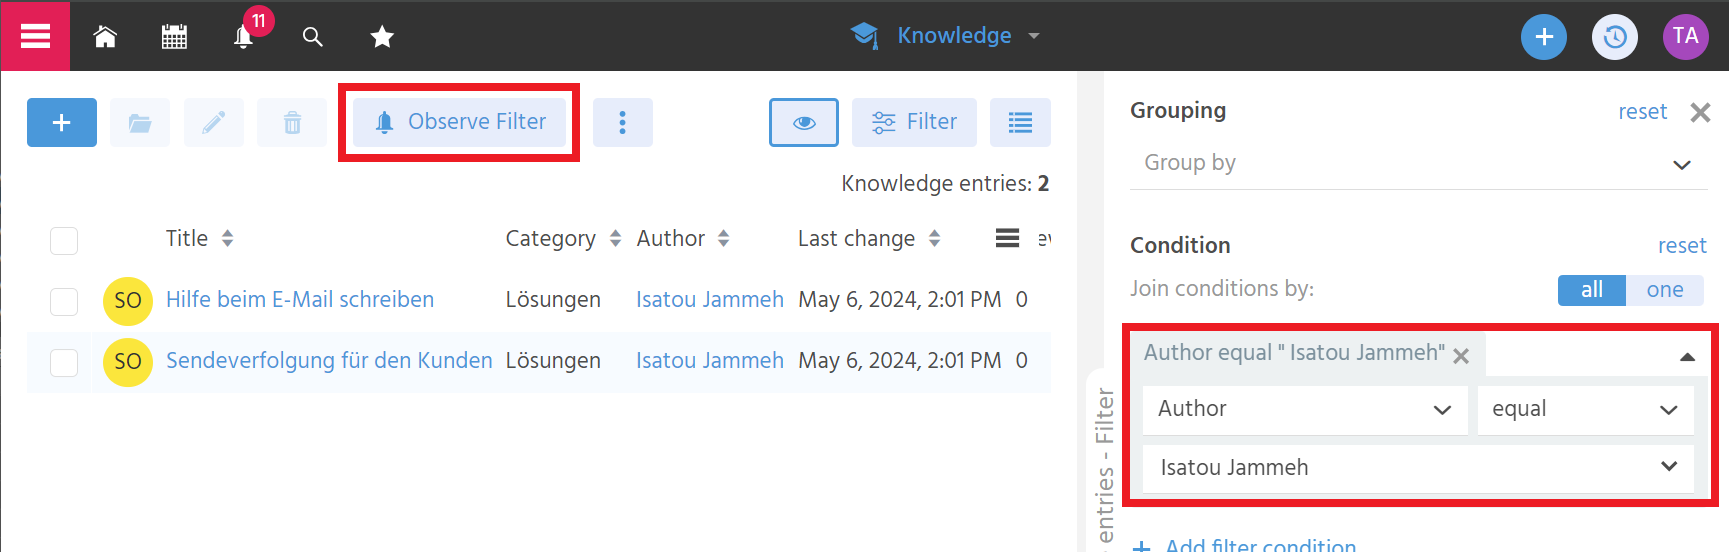
Task: Go to the home page icon
Action: pos(105,37)
